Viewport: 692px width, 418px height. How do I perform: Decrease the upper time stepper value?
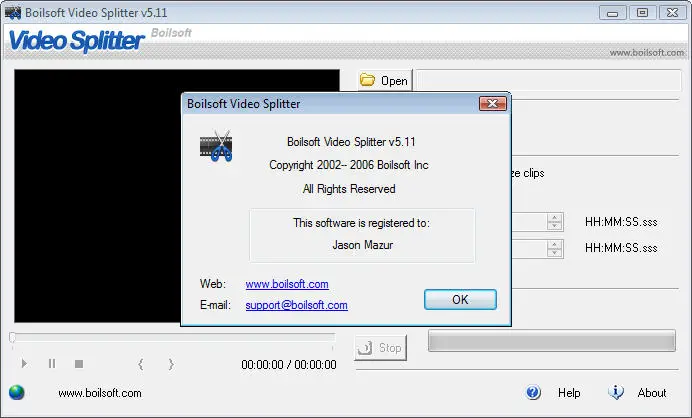coord(555,226)
